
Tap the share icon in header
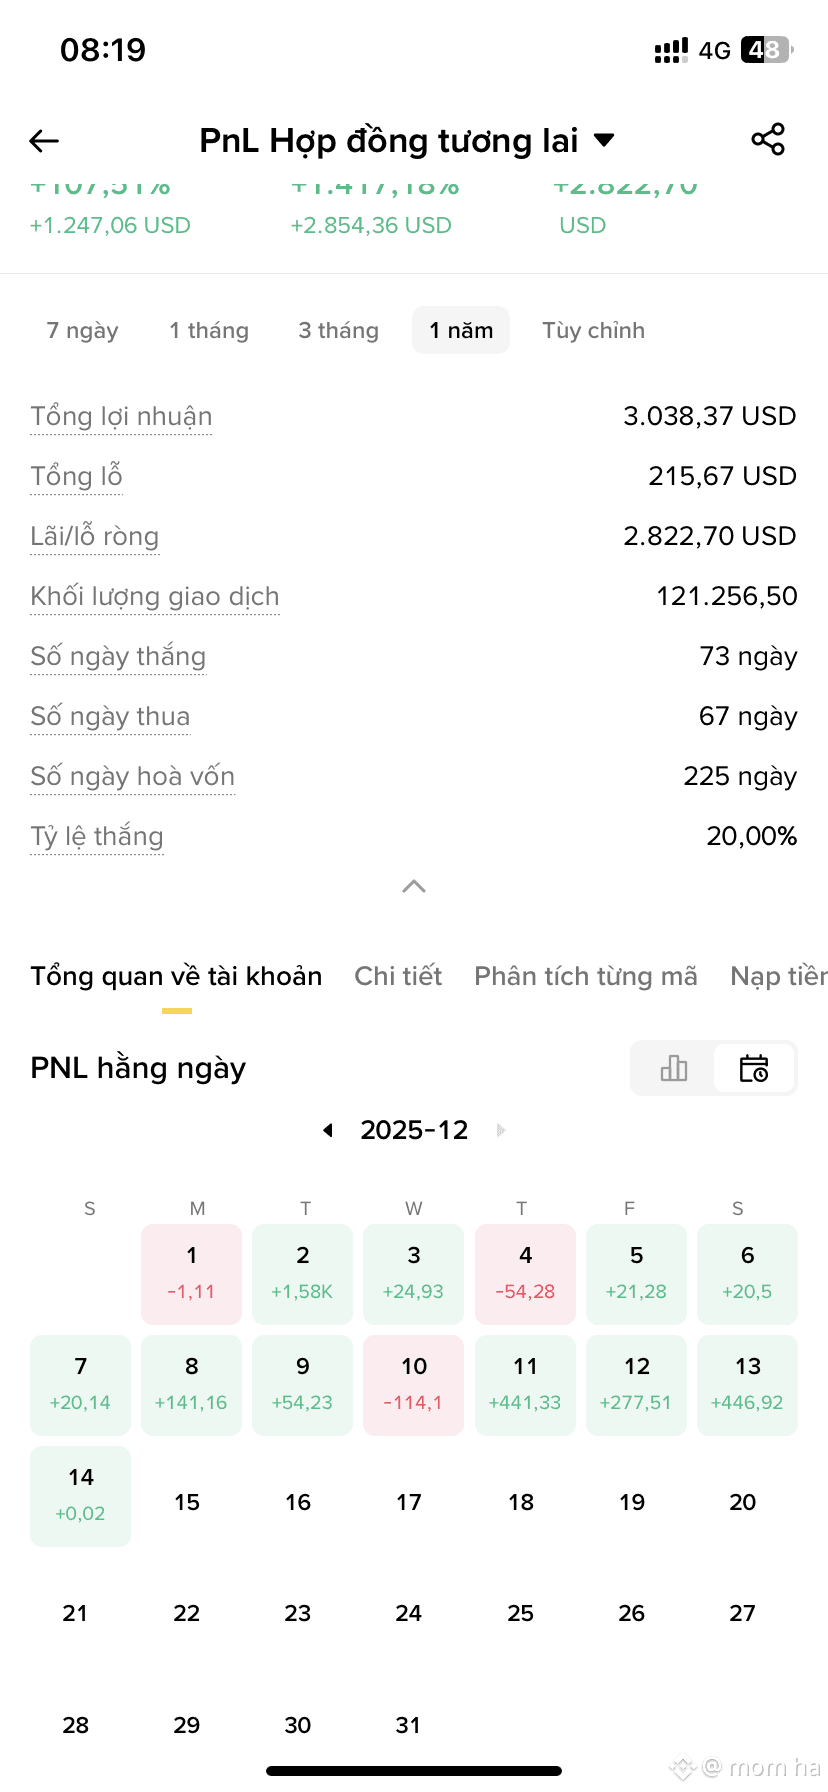(768, 140)
